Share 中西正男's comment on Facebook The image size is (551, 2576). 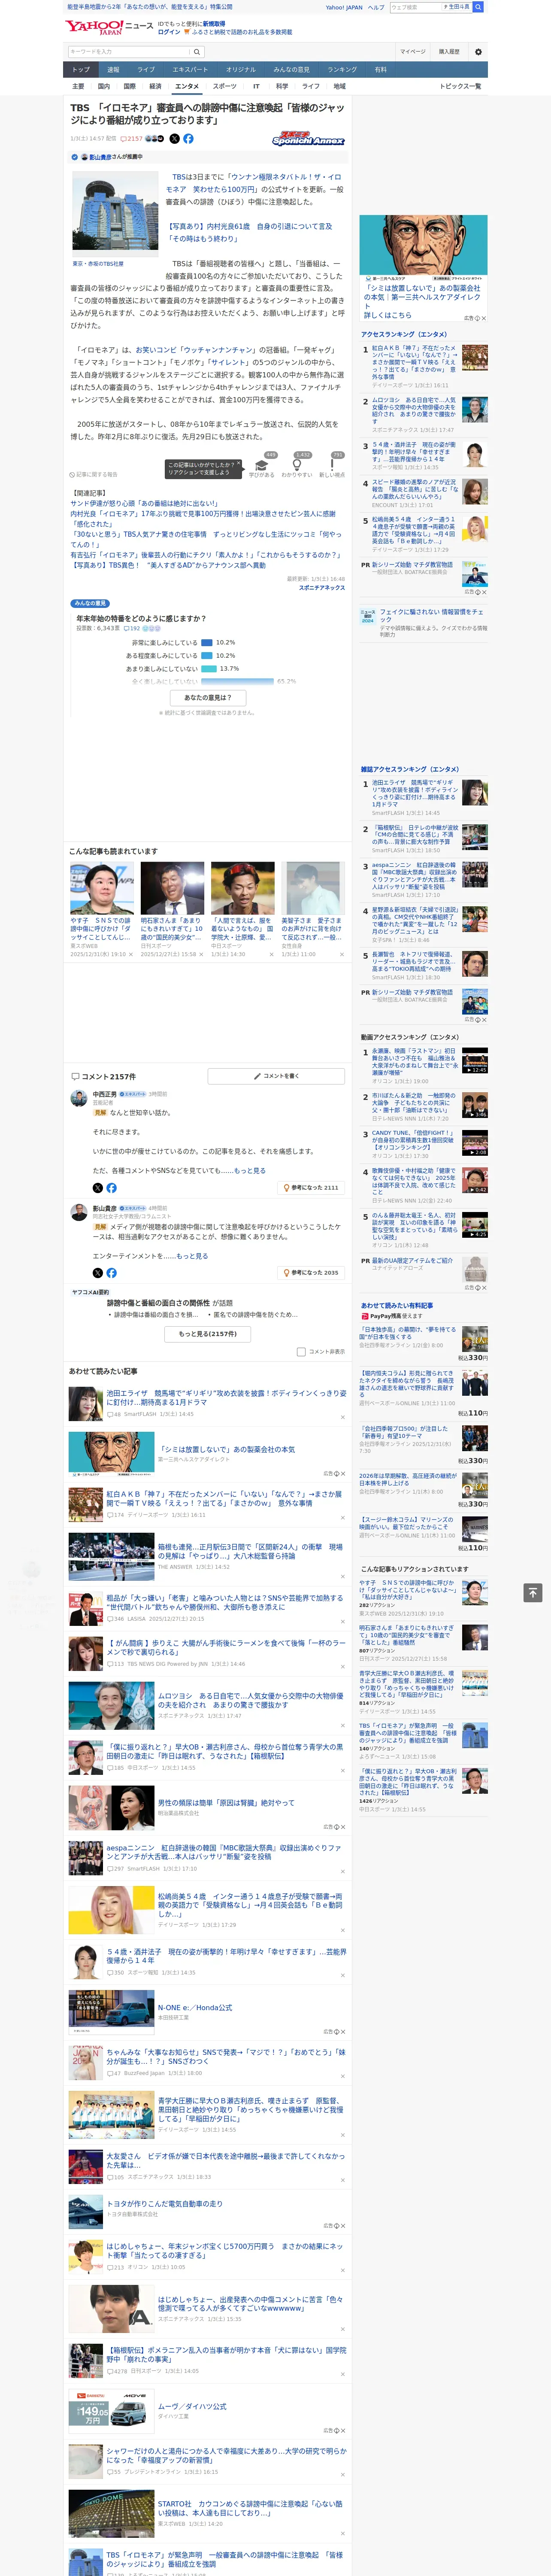coord(111,1188)
